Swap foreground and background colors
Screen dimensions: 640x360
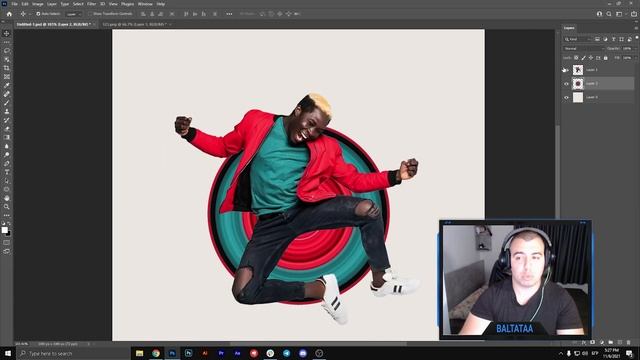[x=9, y=223]
